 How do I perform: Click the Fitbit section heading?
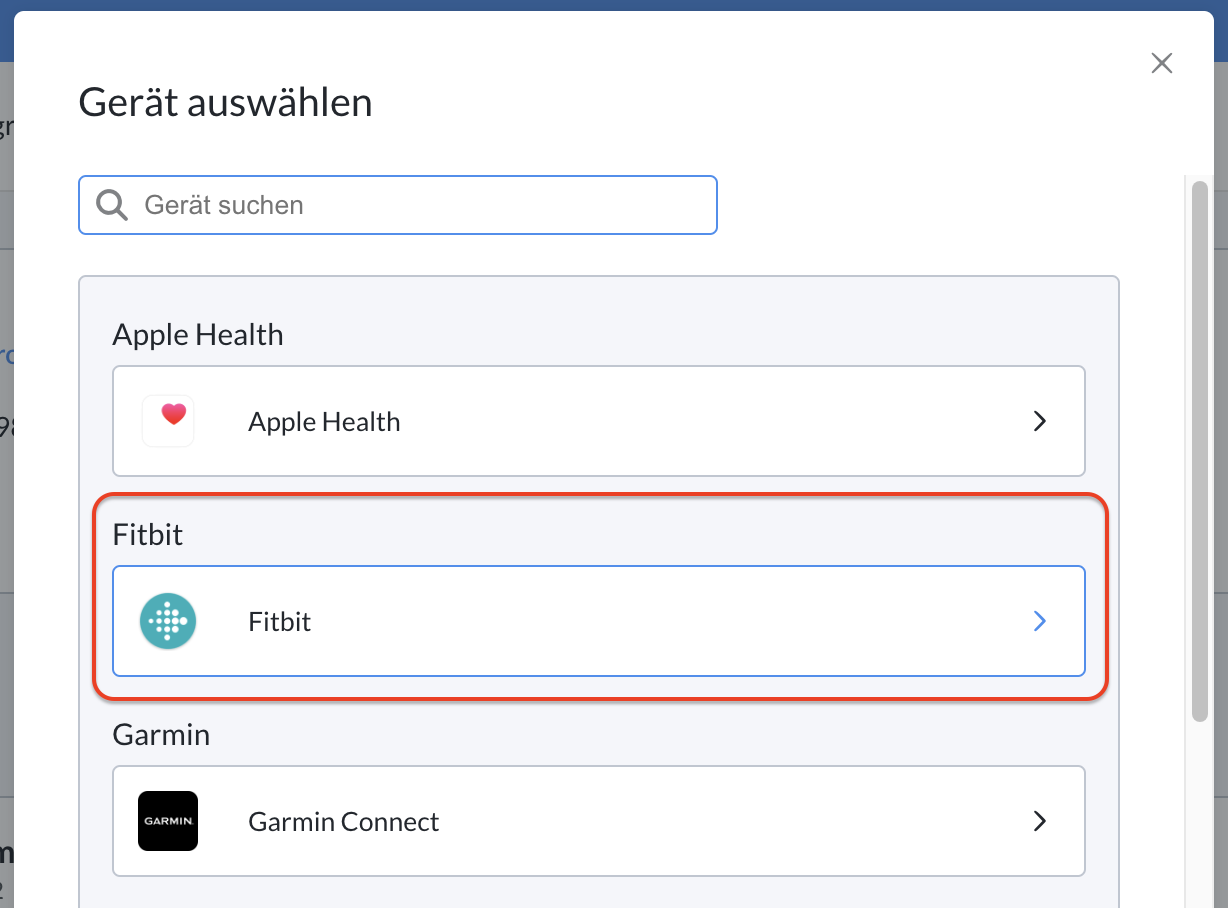click(148, 534)
